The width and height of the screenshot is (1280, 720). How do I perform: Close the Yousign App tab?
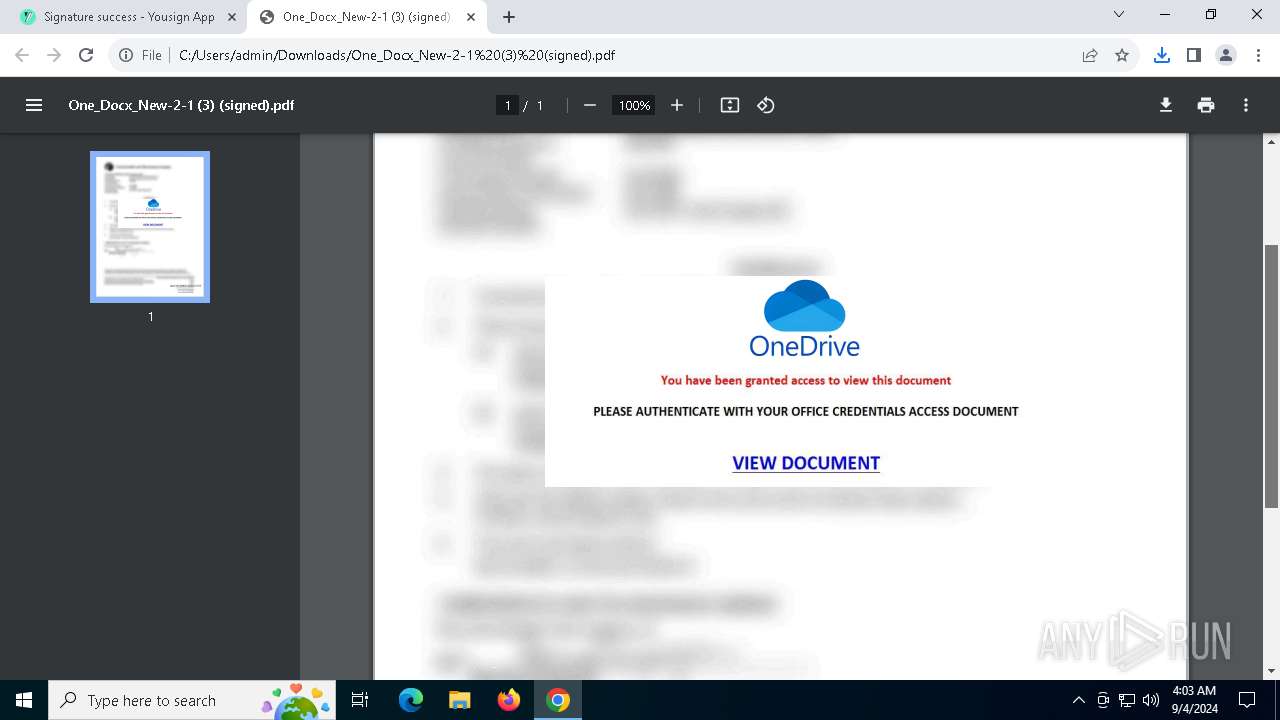pyautogui.click(x=232, y=17)
